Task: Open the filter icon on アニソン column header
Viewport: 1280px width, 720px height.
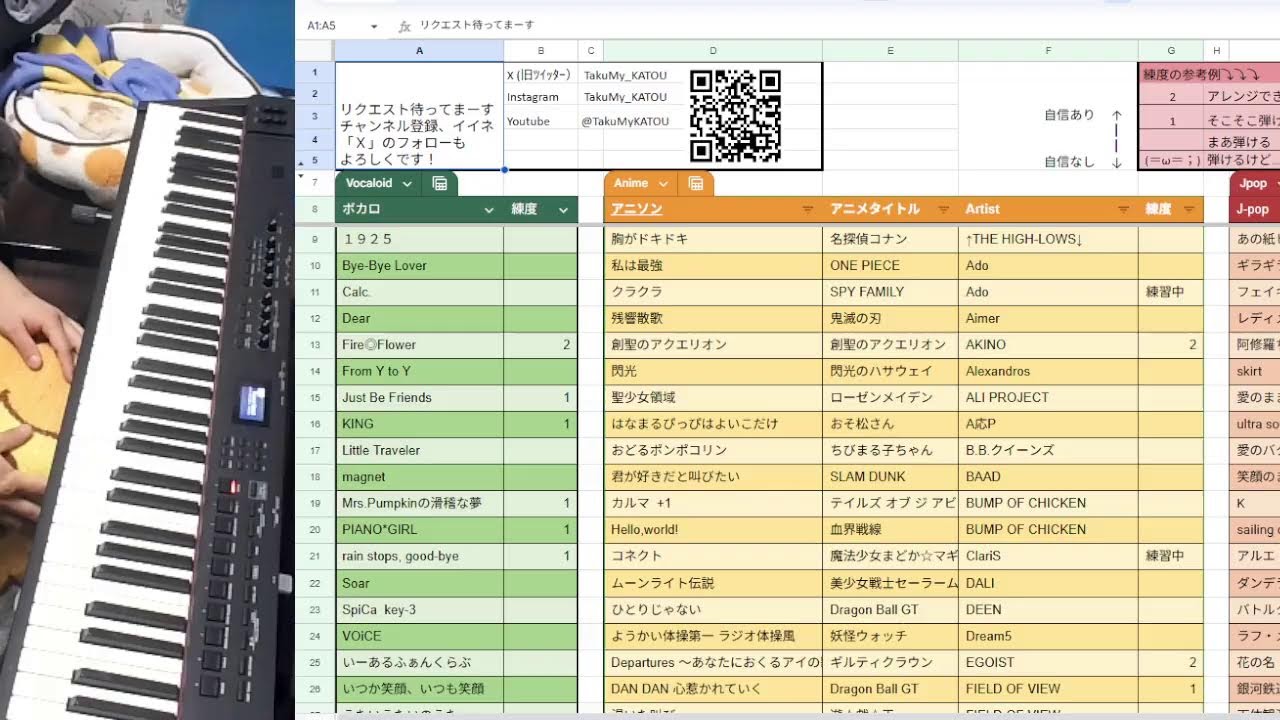Action: click(x=807, y=210)
